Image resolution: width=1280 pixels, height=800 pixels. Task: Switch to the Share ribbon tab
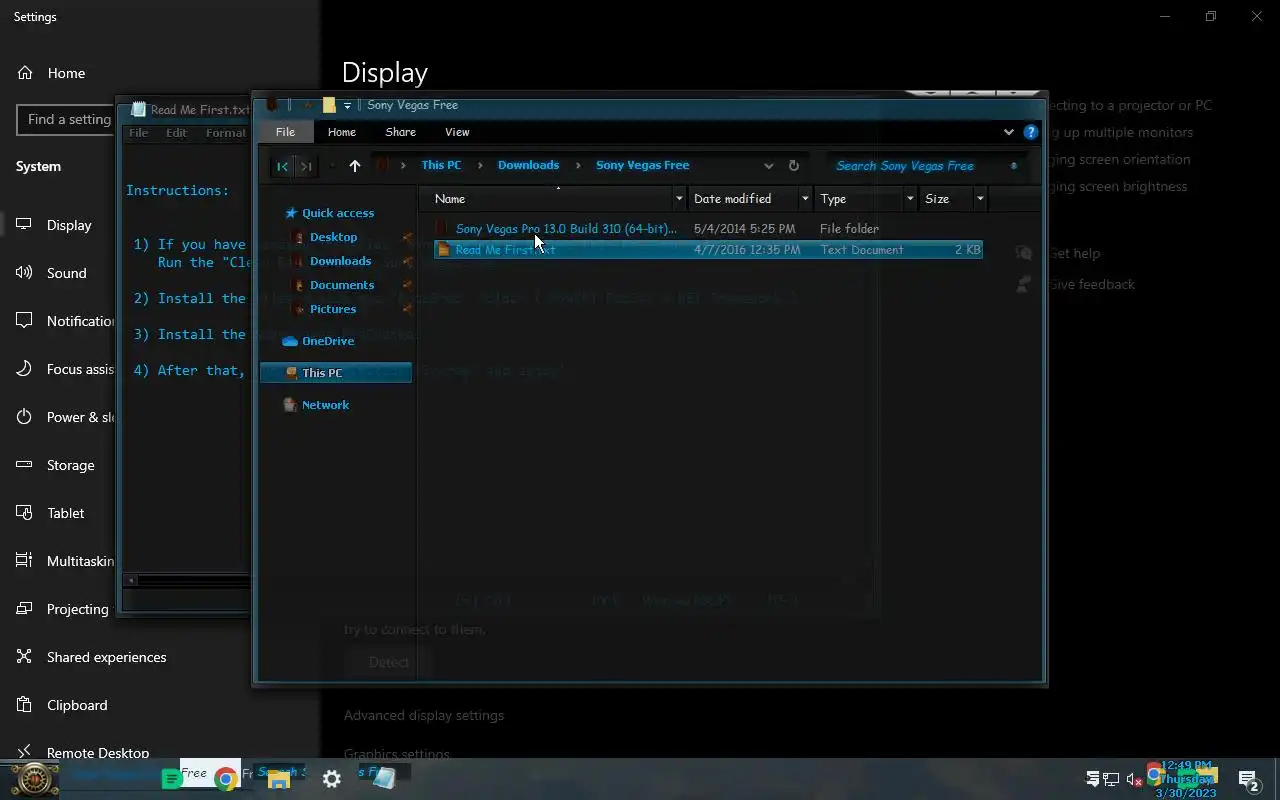click(400, 132)
